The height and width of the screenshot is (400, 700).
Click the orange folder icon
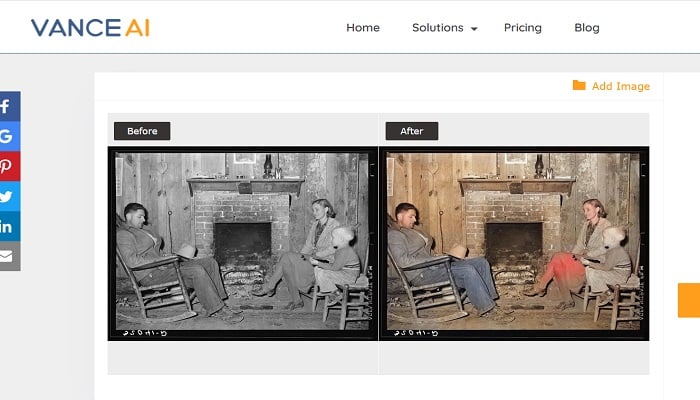[x=579, y=85]
